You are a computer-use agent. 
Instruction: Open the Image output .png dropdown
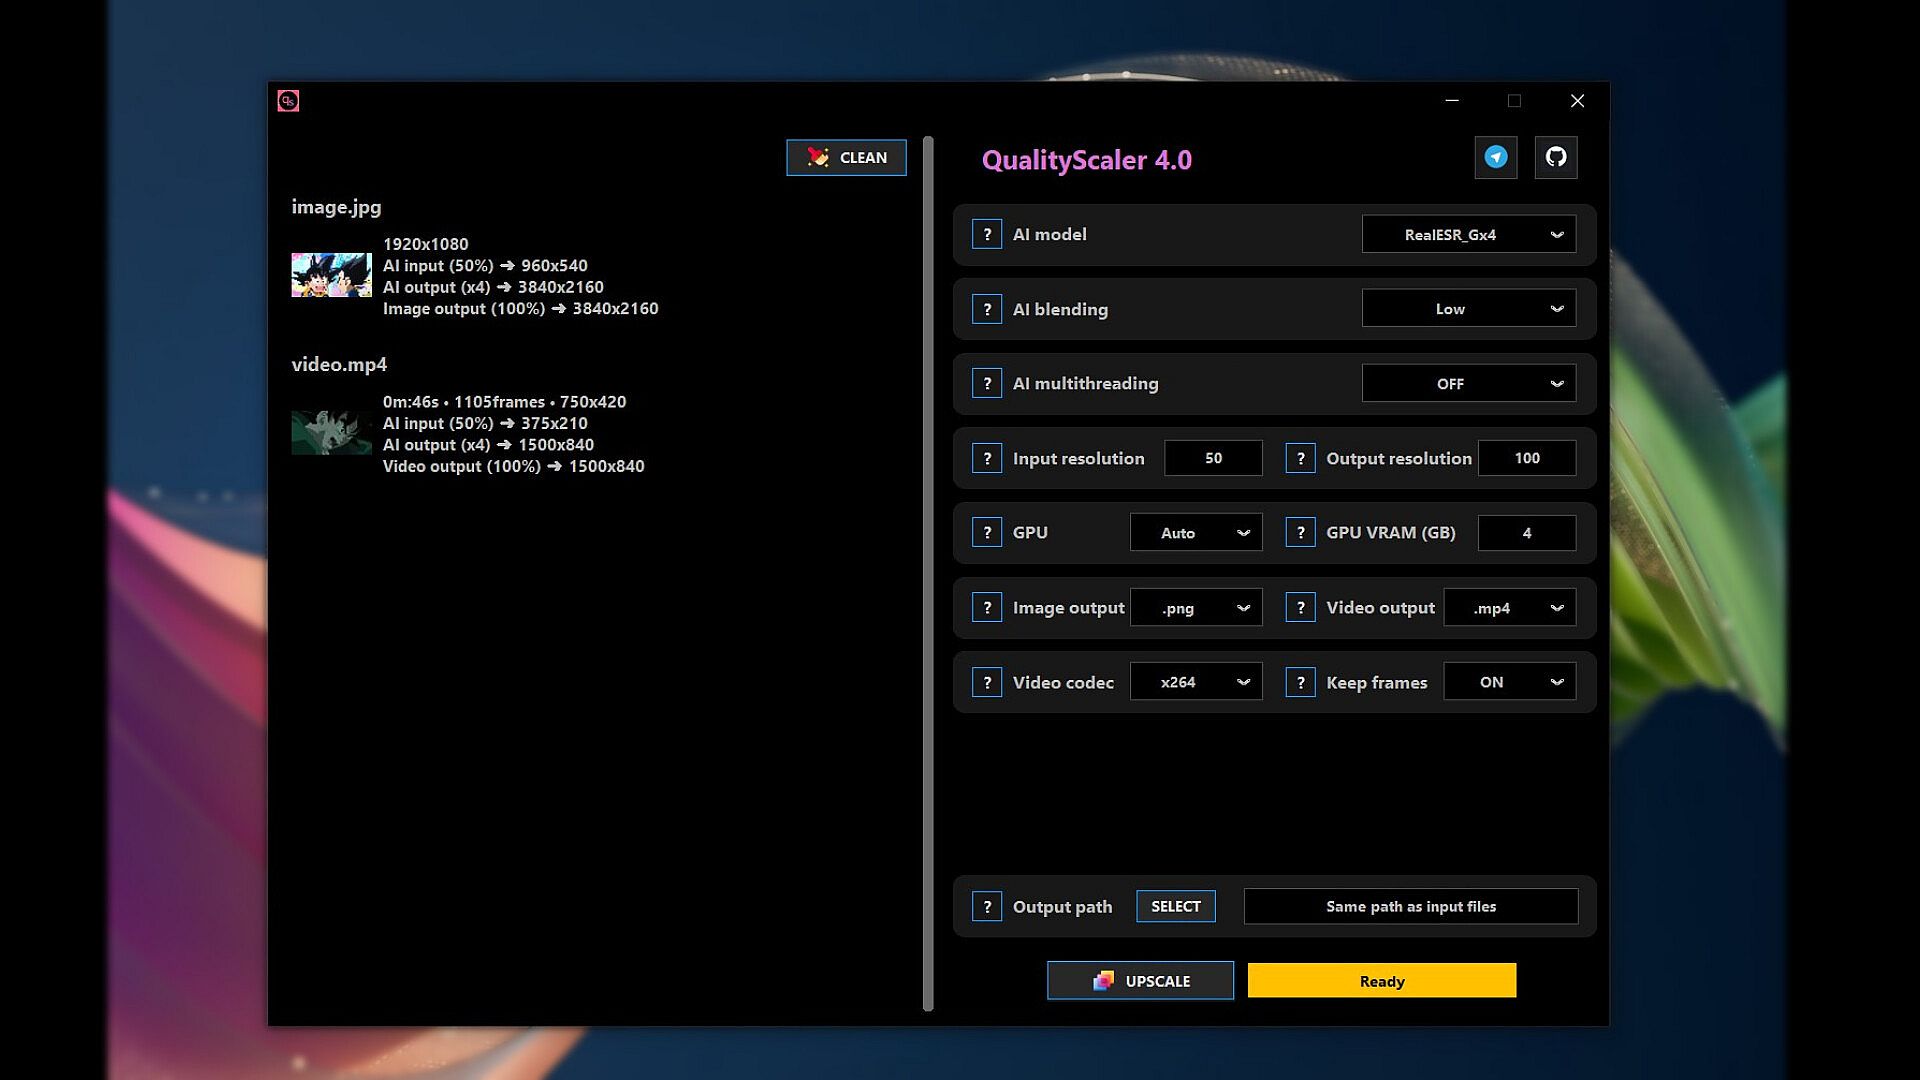click(1195, 608)
